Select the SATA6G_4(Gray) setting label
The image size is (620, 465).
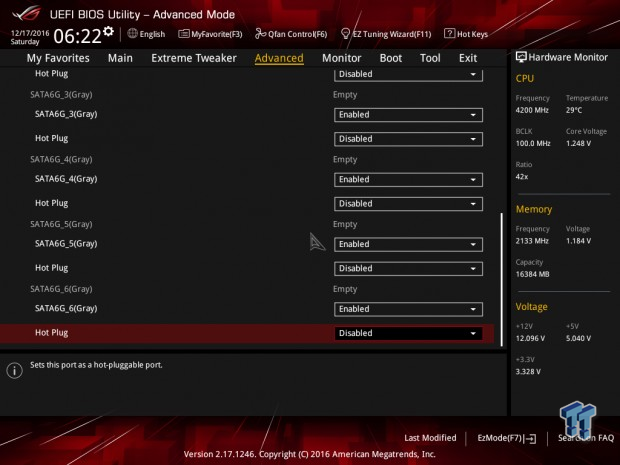click(x=66, y=179)
